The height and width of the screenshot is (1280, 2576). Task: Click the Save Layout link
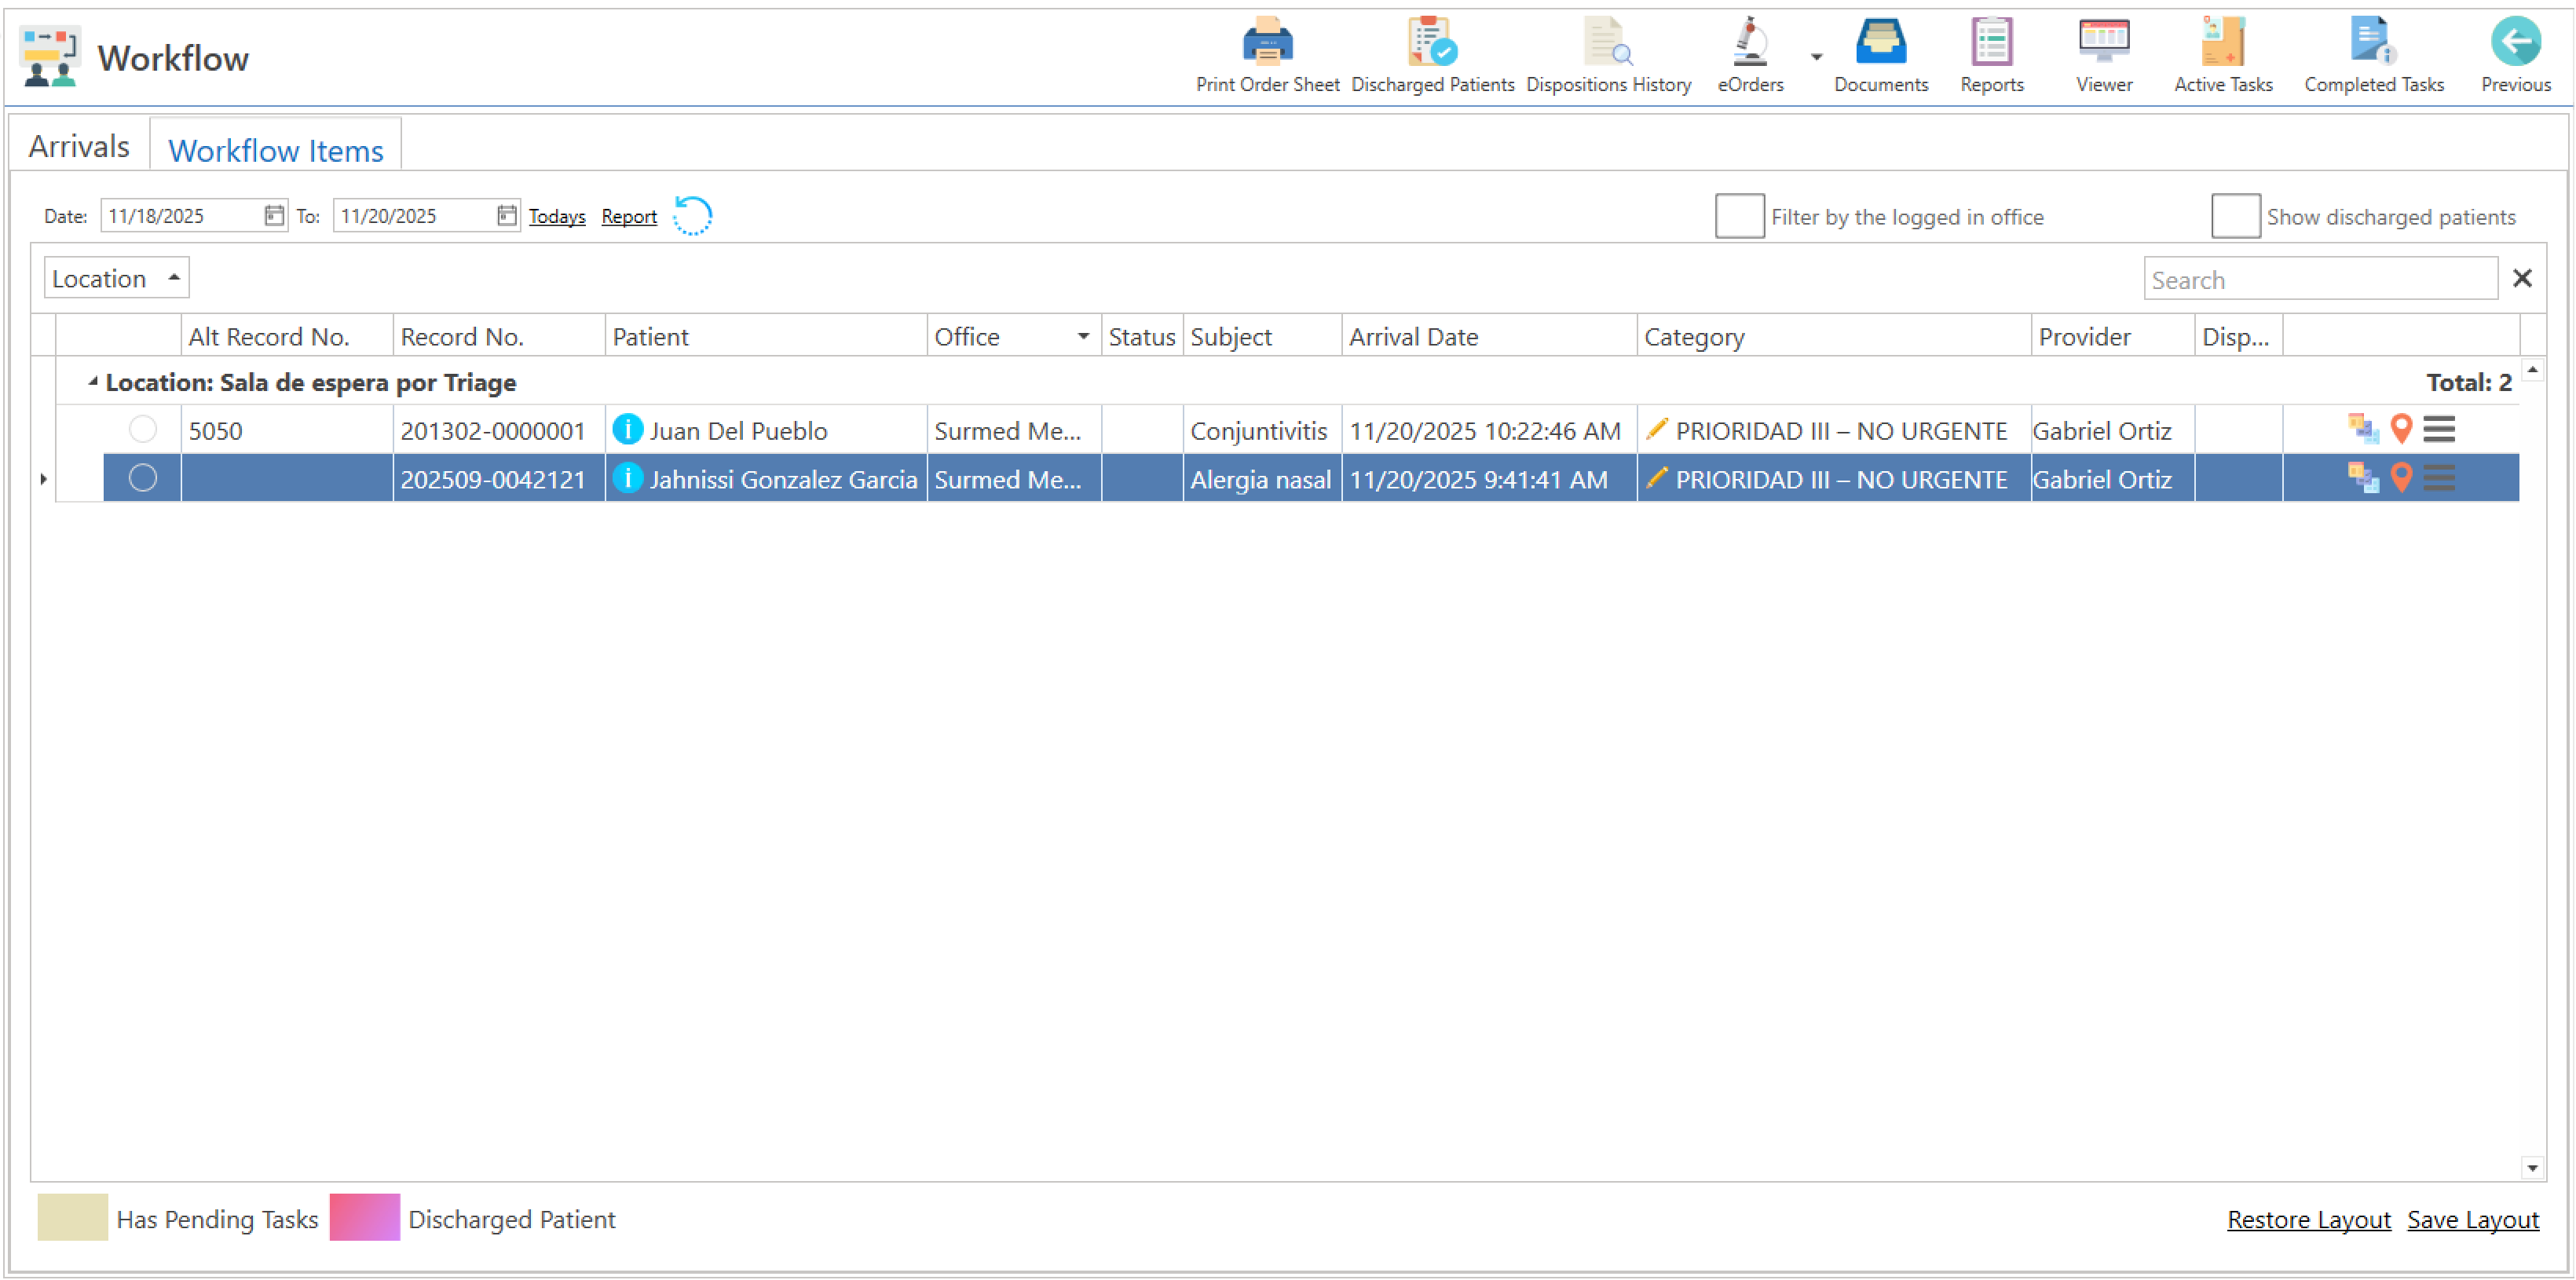[2472, 1219]
